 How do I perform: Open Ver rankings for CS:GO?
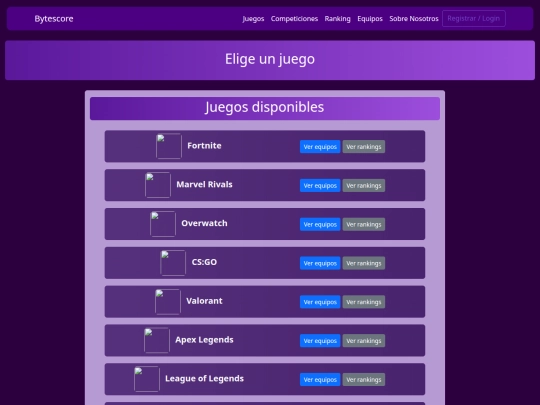tap(364, 263)
